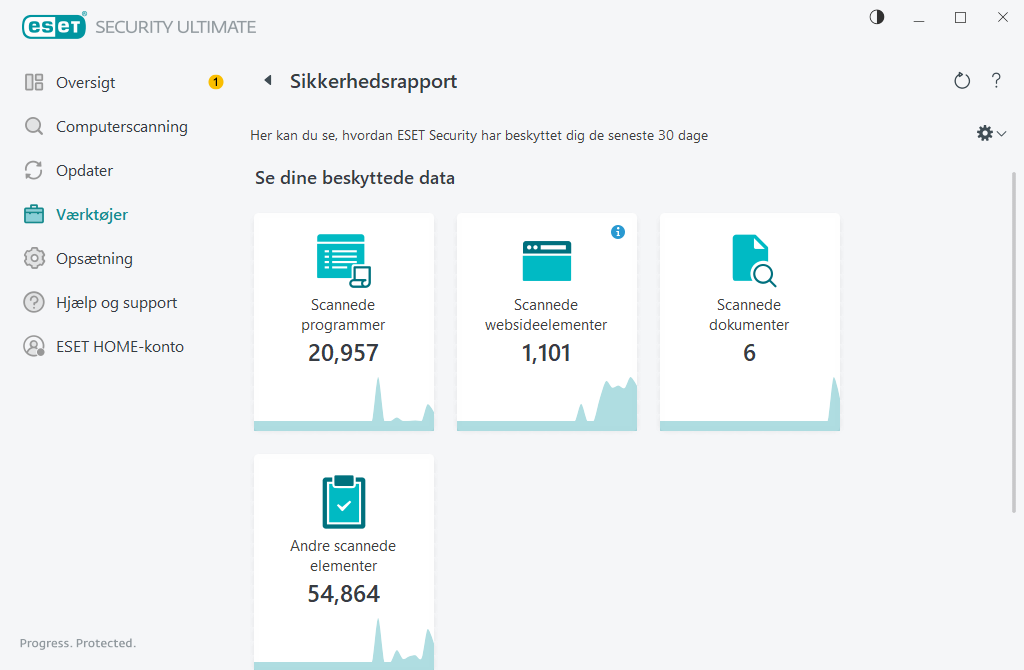
Task: Click the 1,101 web elements value
Action: tap(546, 353)
